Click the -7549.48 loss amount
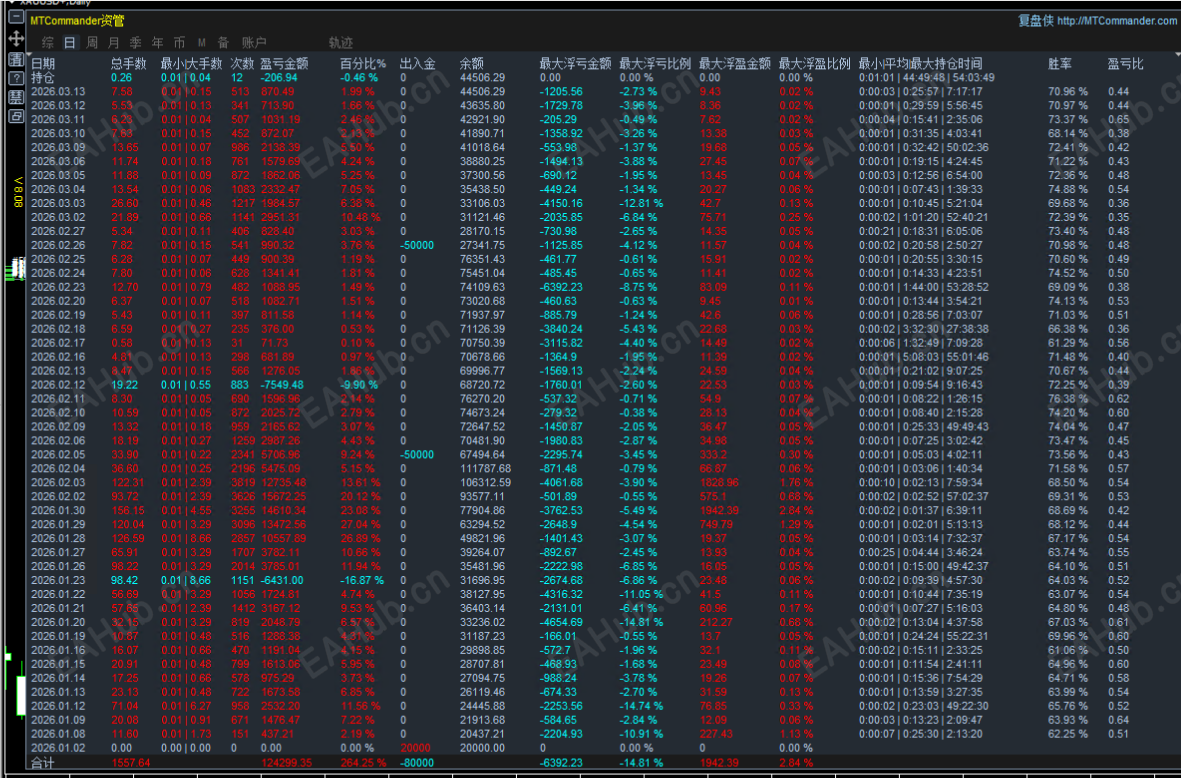This screenshot has height=778, width=1181. coord(282,385)
